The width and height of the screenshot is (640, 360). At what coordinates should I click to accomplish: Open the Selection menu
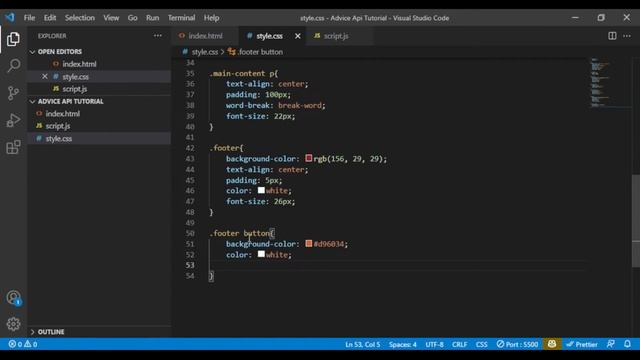[x=80, y=18]
